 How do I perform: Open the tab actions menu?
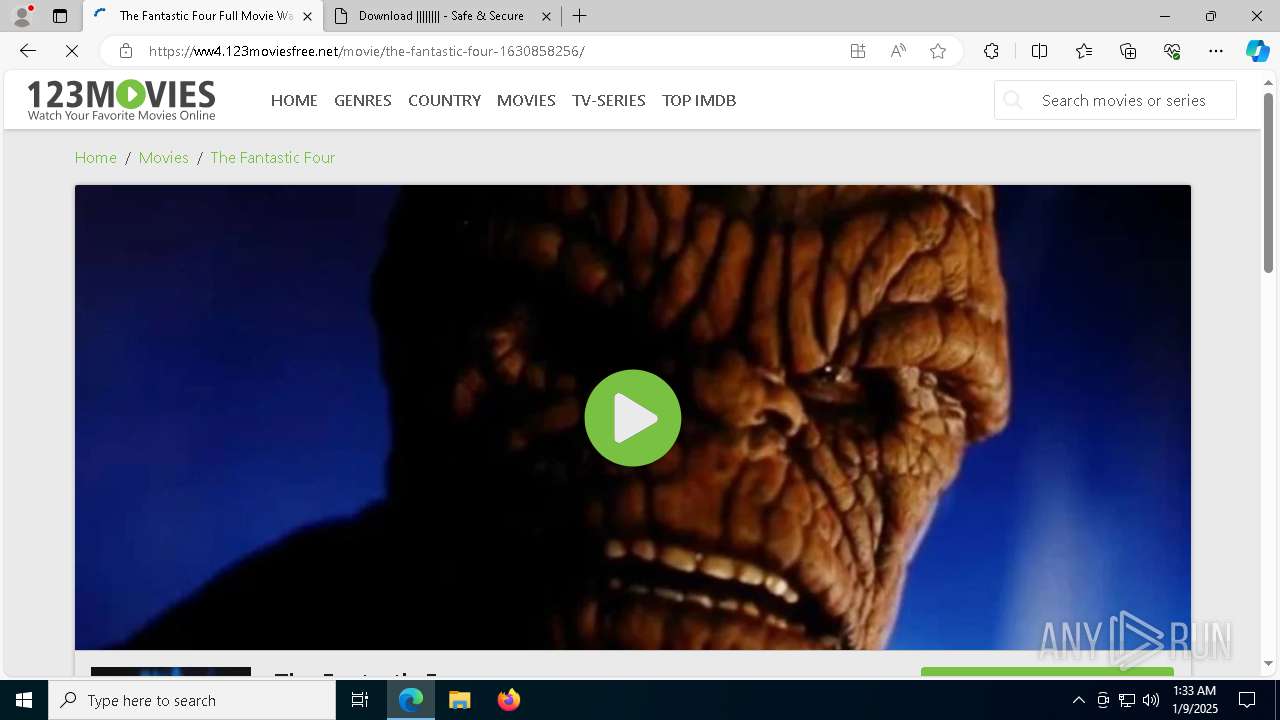coord(60,16)
